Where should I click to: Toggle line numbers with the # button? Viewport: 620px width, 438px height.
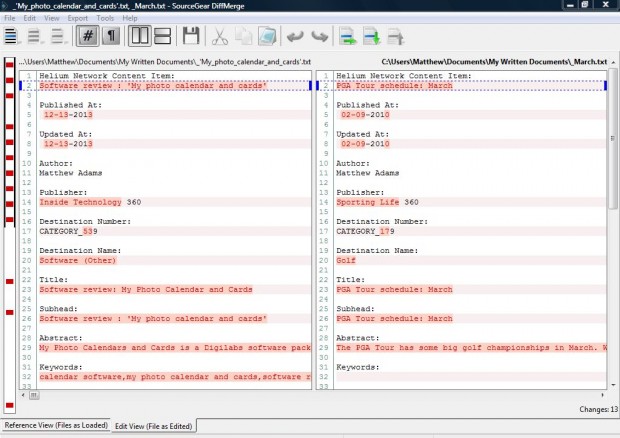88,36
